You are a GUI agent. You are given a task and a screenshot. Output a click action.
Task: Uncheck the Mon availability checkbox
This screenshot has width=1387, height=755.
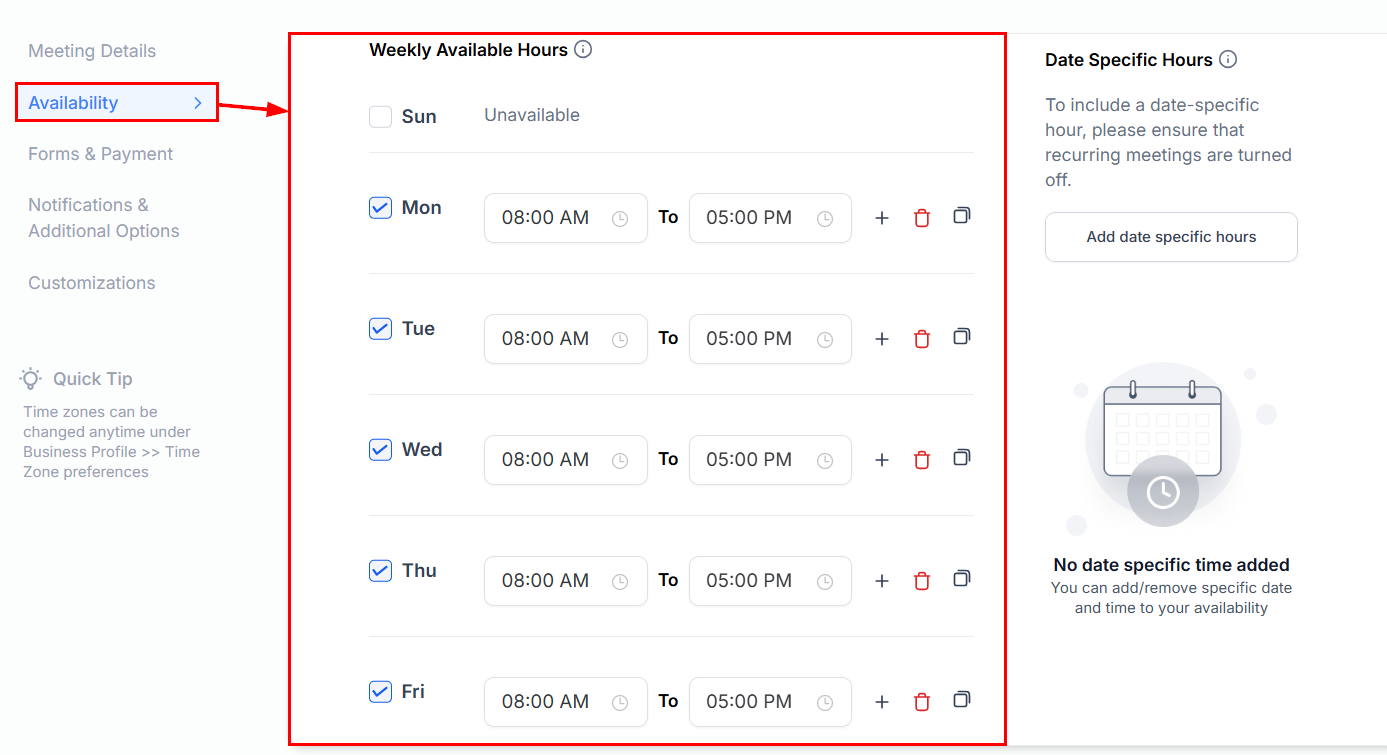point(380,208)
